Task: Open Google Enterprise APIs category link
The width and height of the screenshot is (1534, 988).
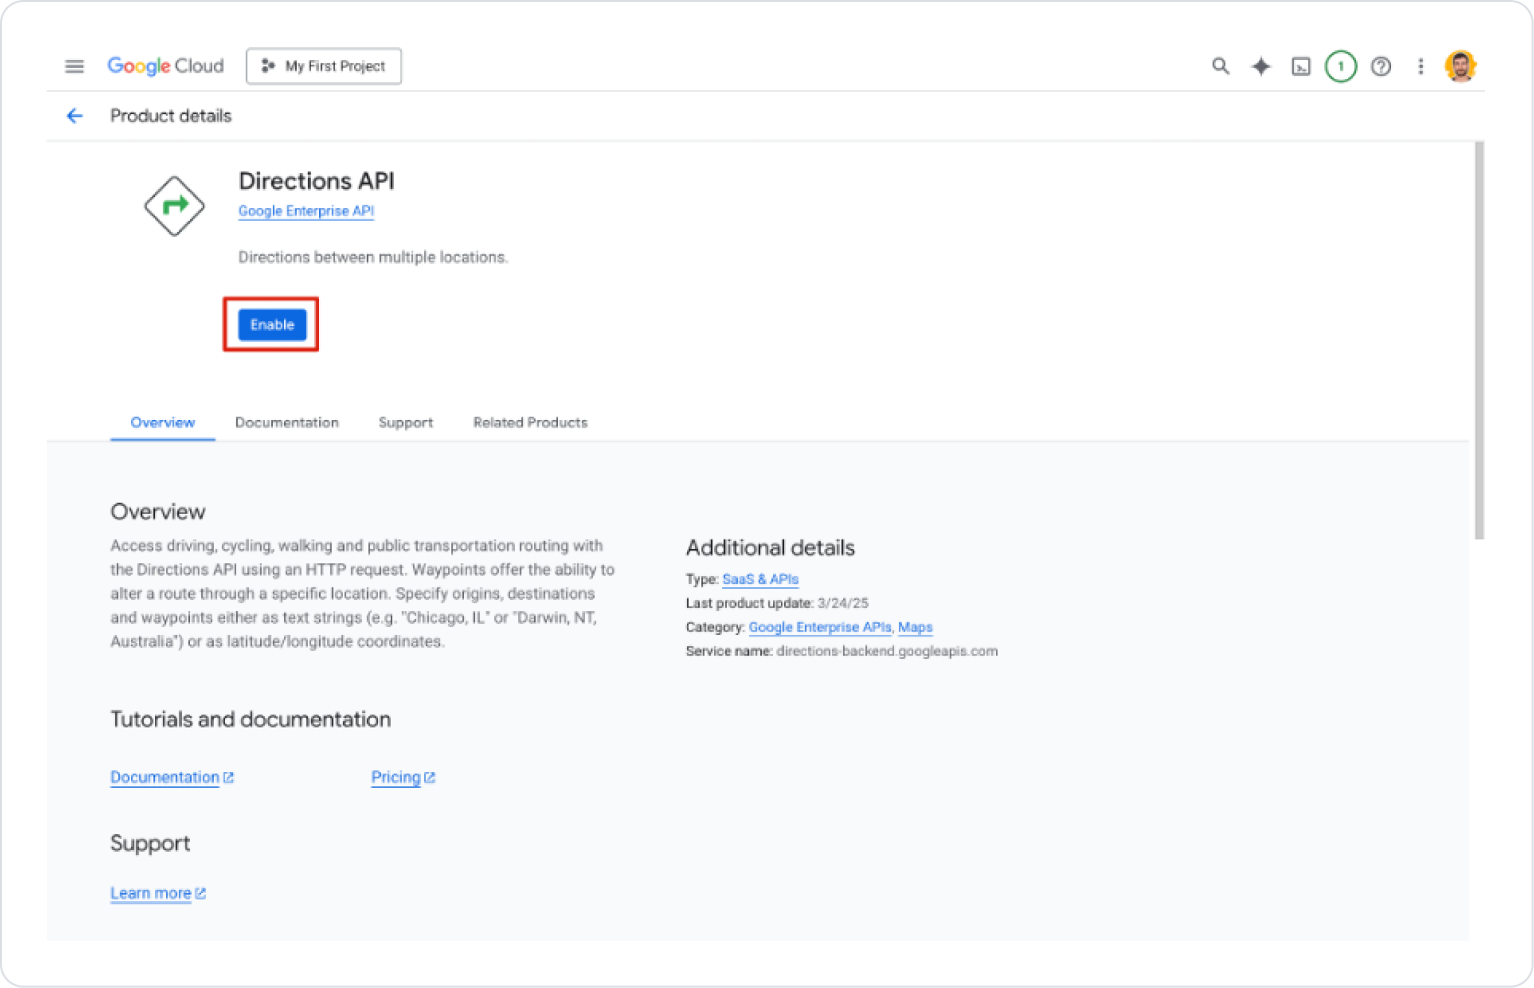Action: (820, 627)
